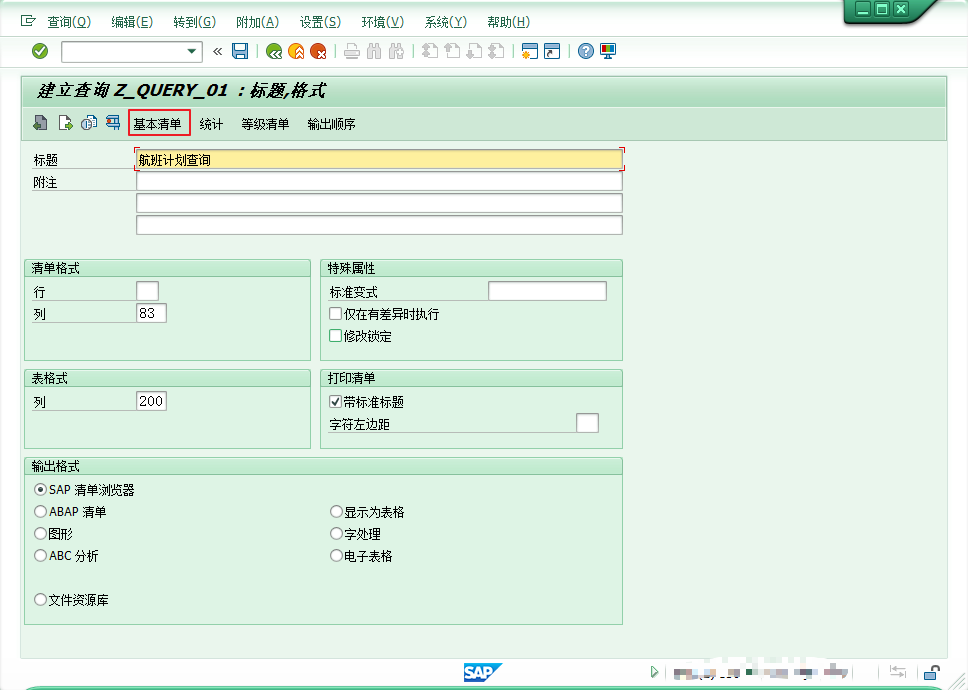Open the 系统(Y) menu
This screenshot has width=968, height=690.
[446, 22]
